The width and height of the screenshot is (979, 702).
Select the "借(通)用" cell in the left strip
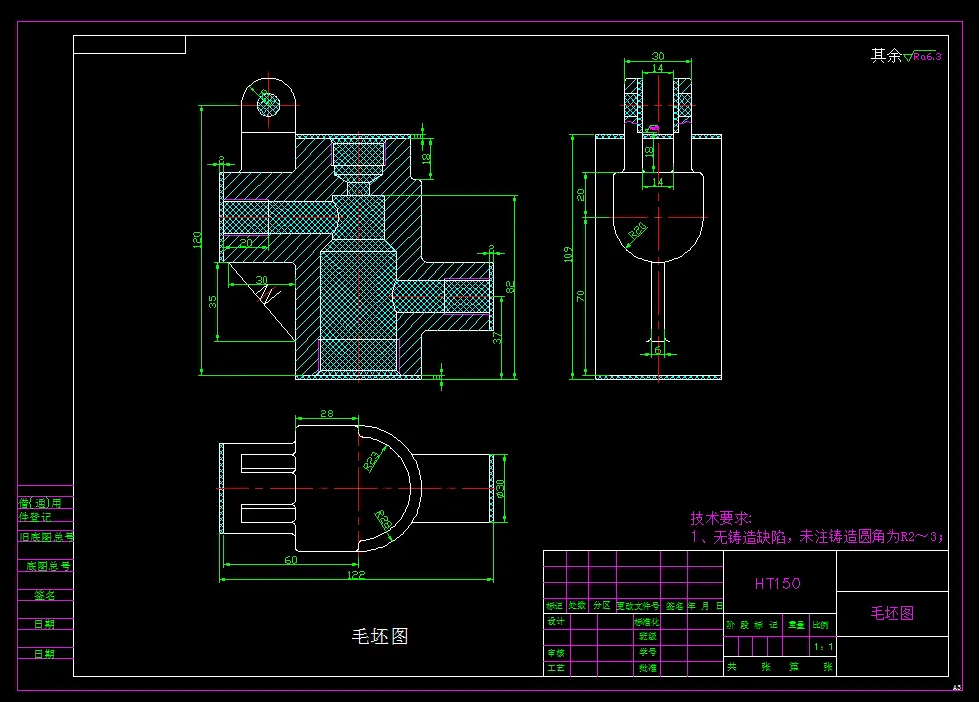point(40,503)
